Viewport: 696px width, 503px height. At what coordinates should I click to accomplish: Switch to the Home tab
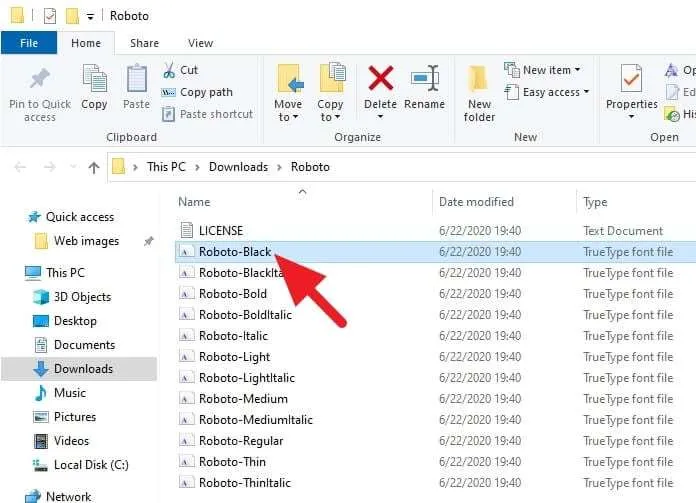point(86,43)
